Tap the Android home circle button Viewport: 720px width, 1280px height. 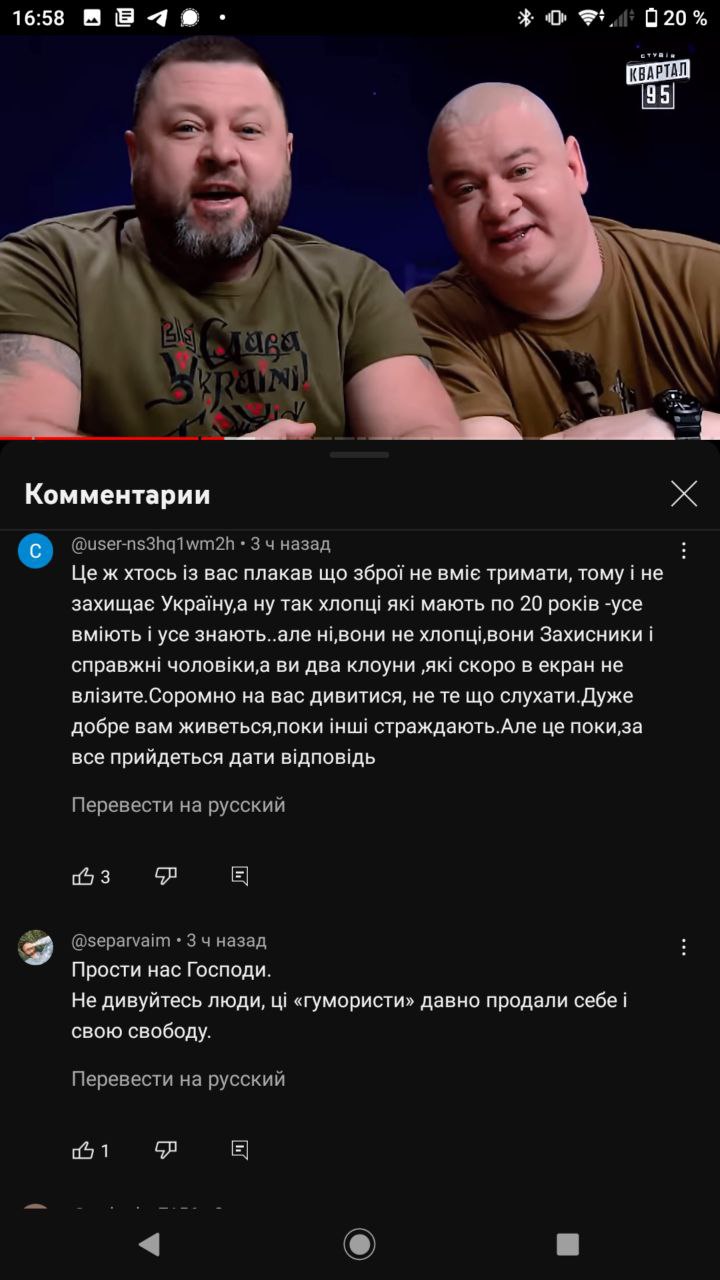(x=360, y=1244)
